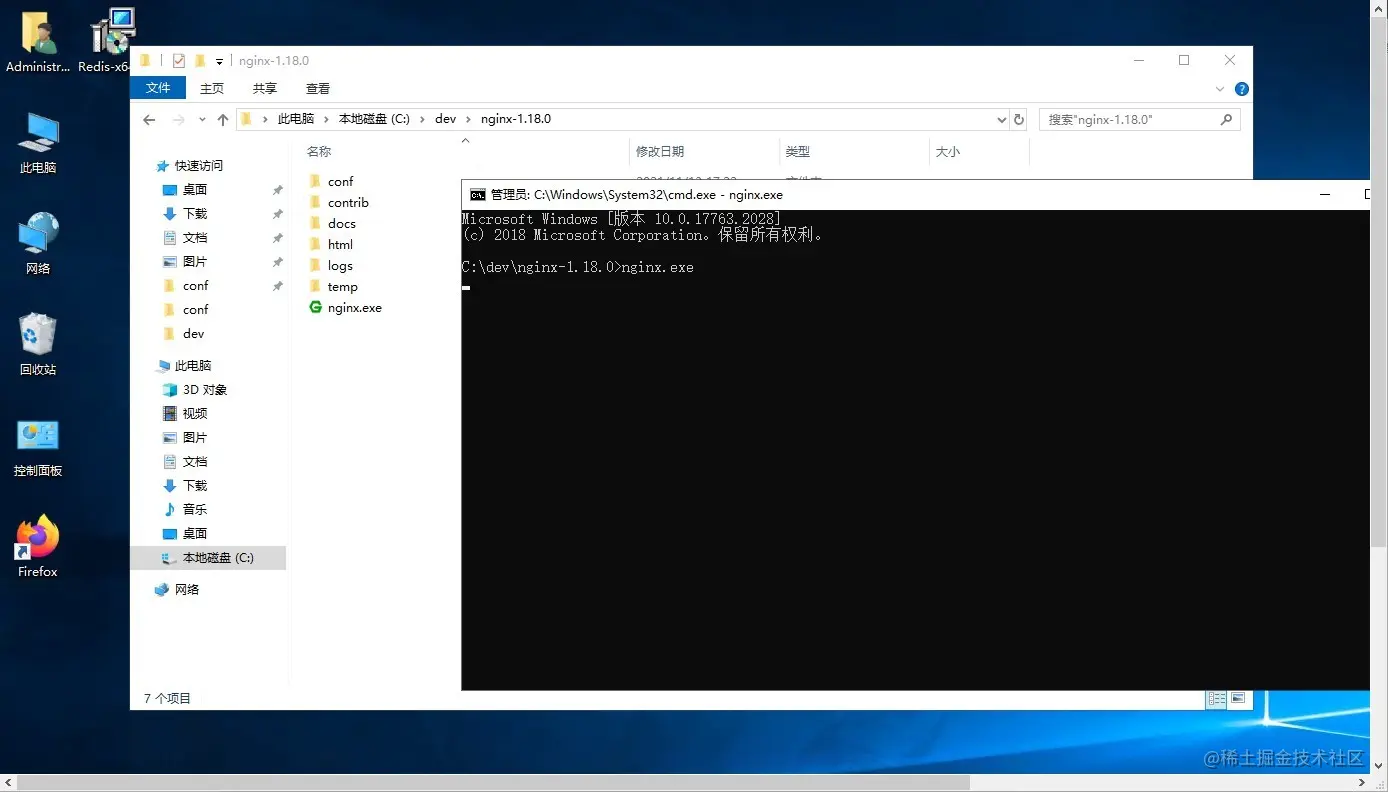Go back with the Explorer back arrow
This screenshot has height=792, width=1388.
pos(149,119)
